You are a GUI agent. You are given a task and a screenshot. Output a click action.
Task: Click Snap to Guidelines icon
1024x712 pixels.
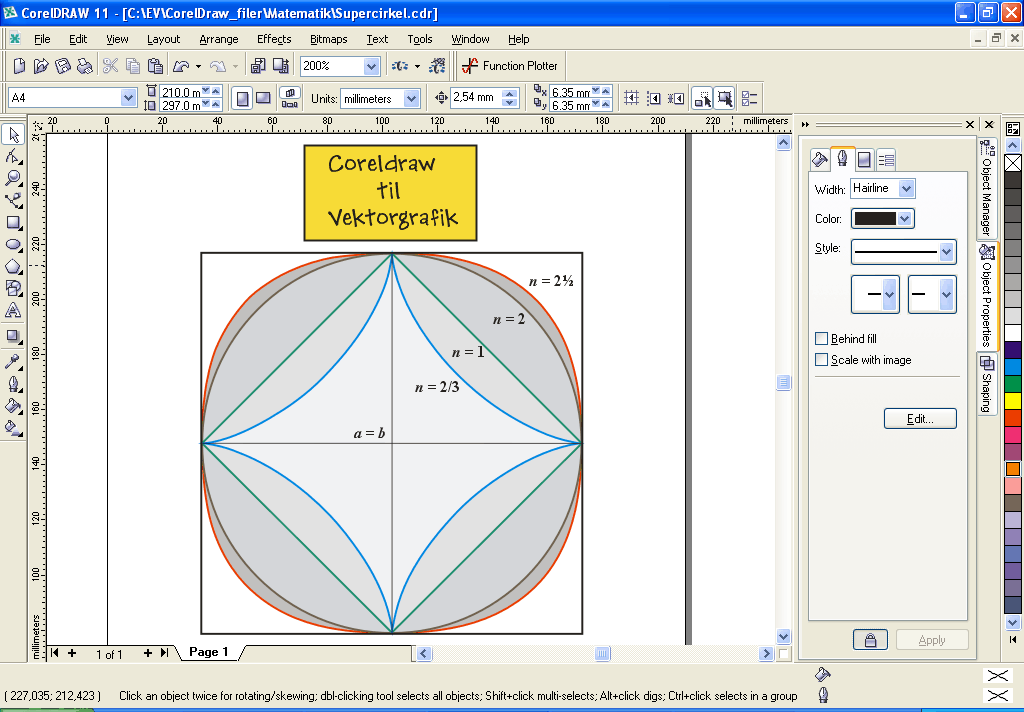tap(654, 99)
